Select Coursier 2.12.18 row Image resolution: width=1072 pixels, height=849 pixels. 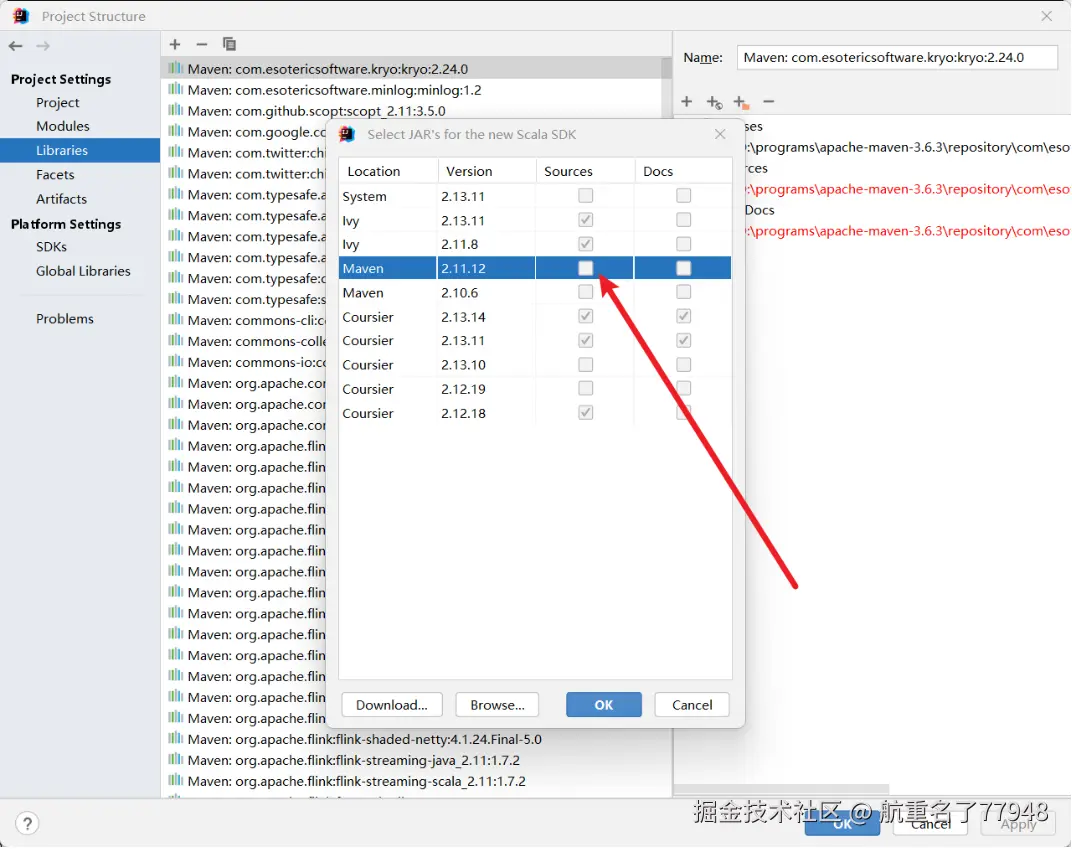[535, 413]
